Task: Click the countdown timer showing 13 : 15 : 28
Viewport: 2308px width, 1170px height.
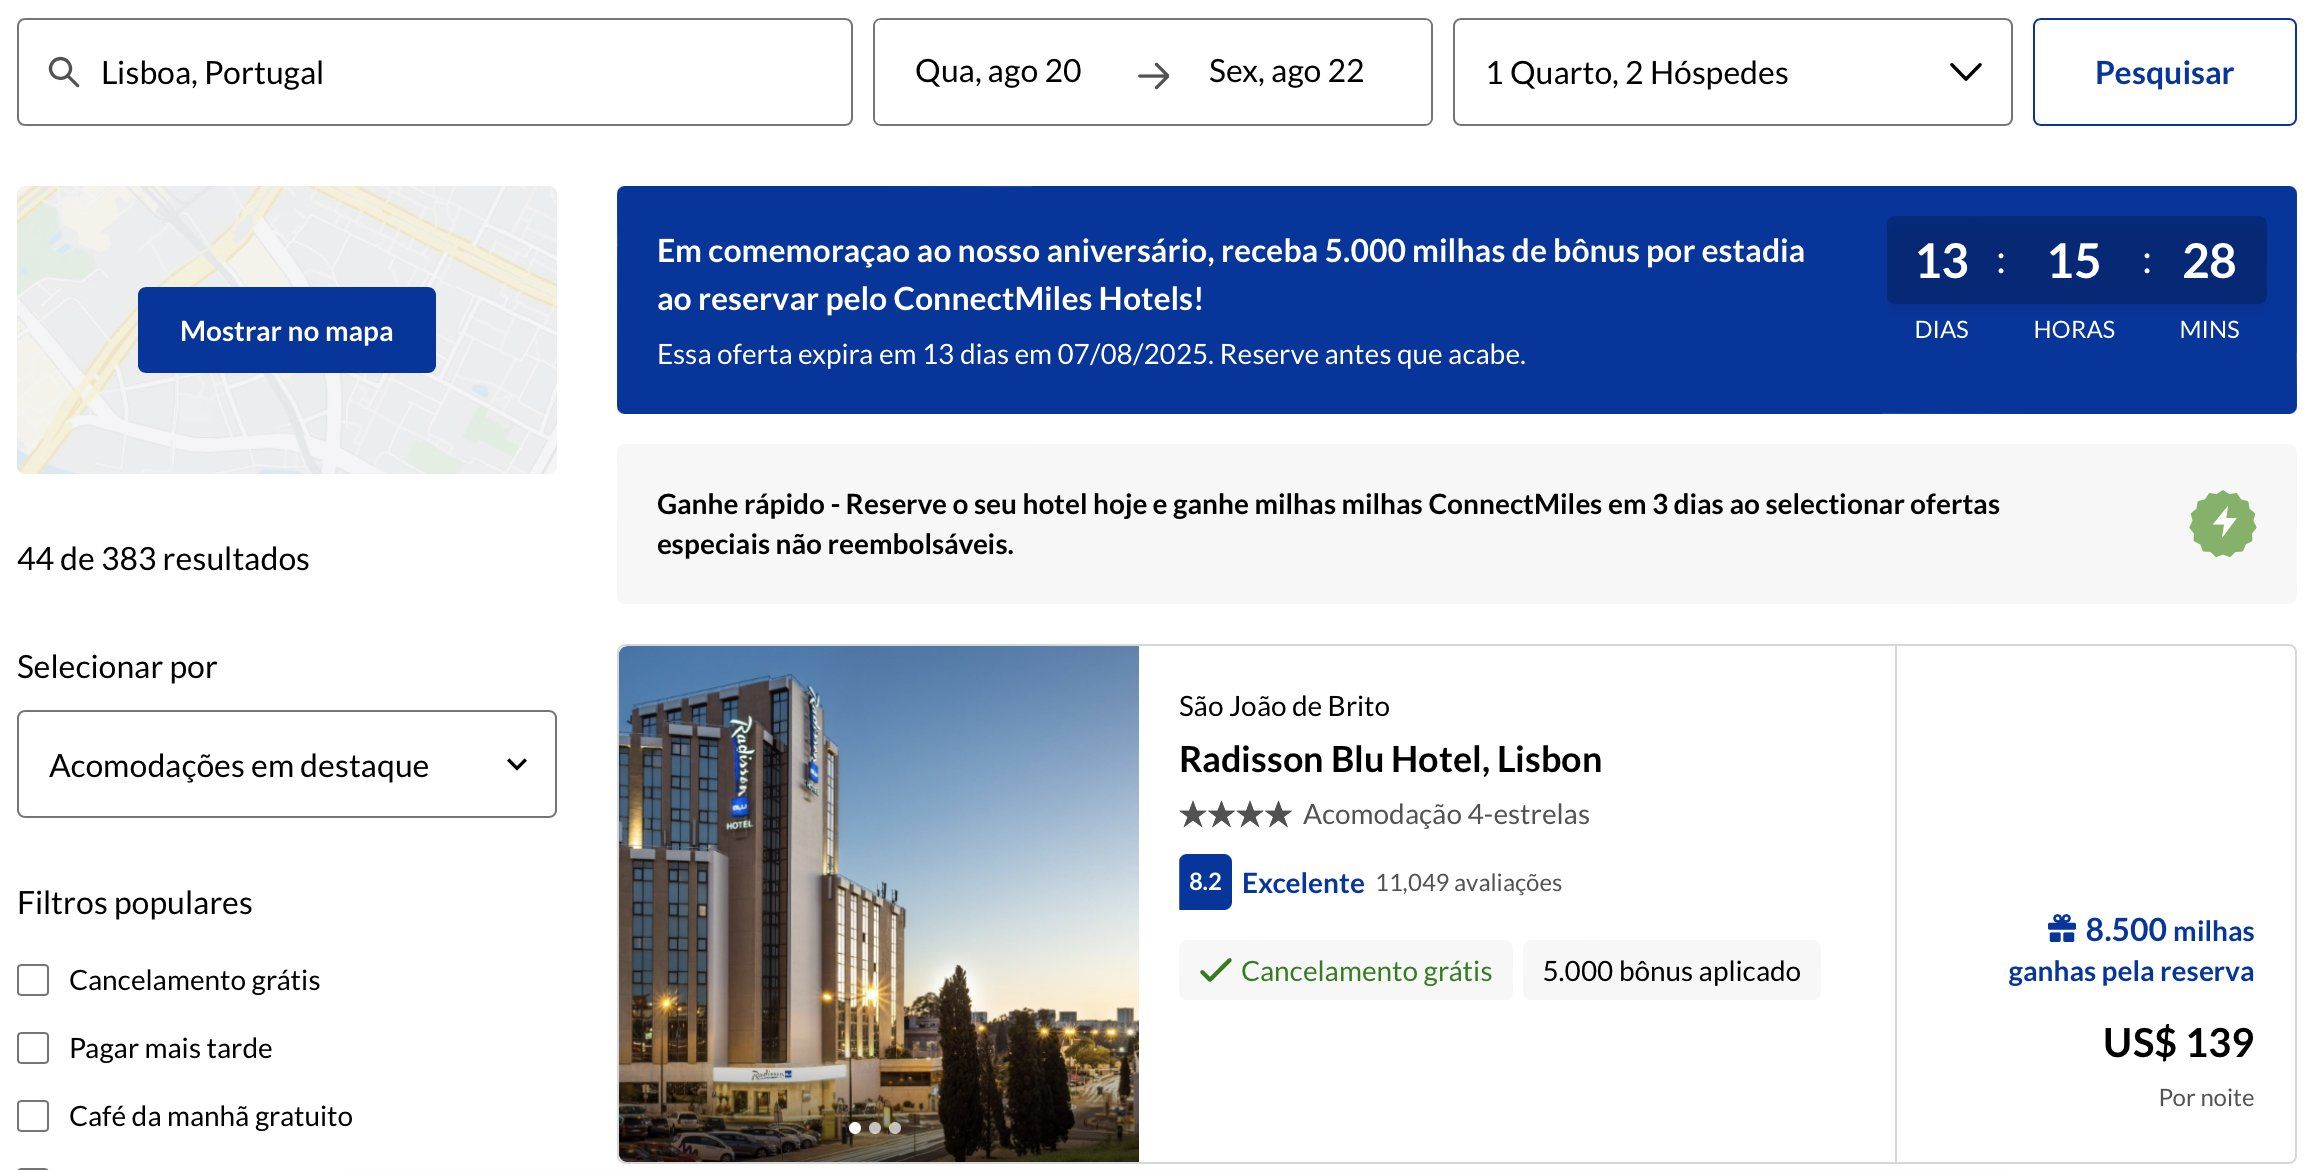Action: (x=2076, y=261)
